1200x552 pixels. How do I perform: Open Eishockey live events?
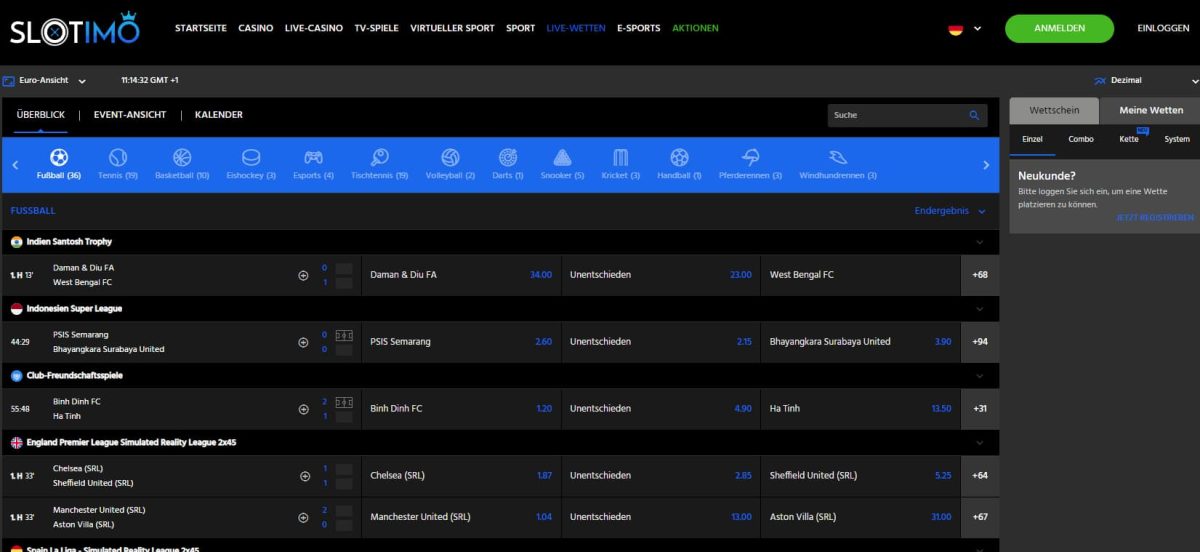click(x=250, y=158)
